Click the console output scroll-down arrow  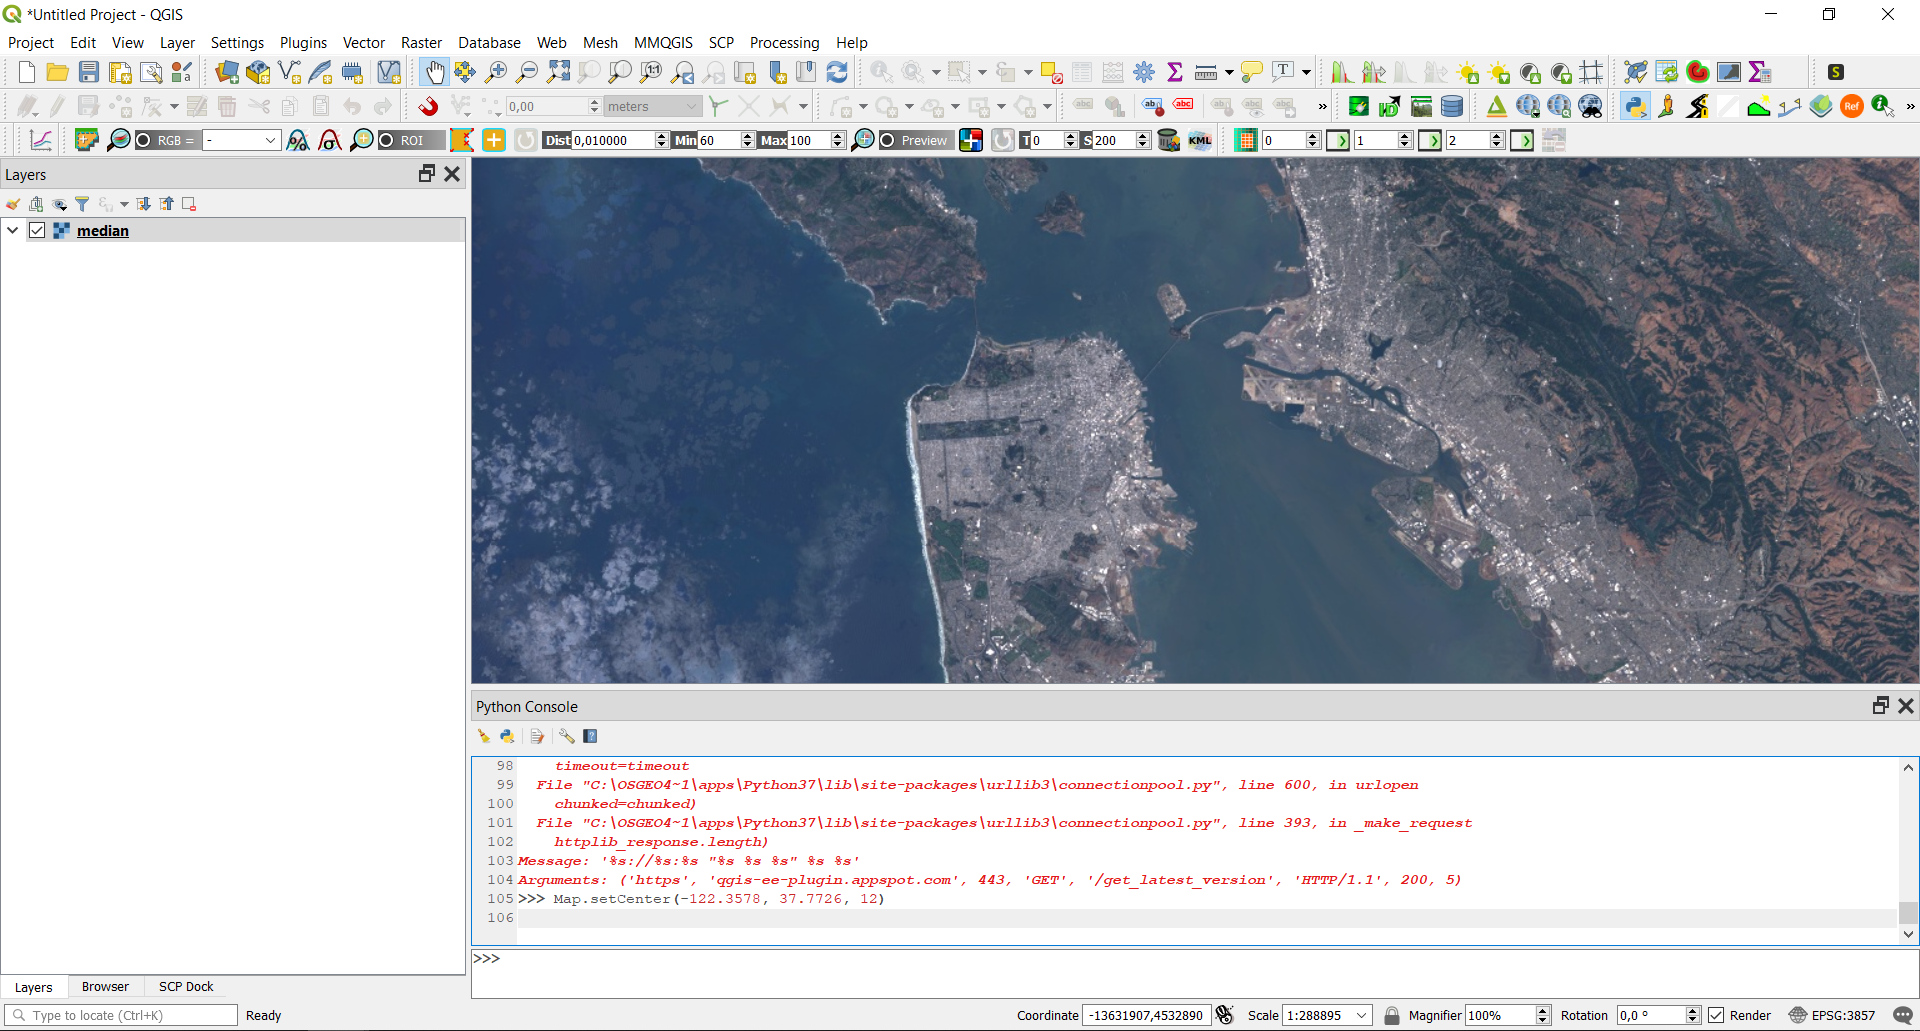click(x=1908, y=934)
